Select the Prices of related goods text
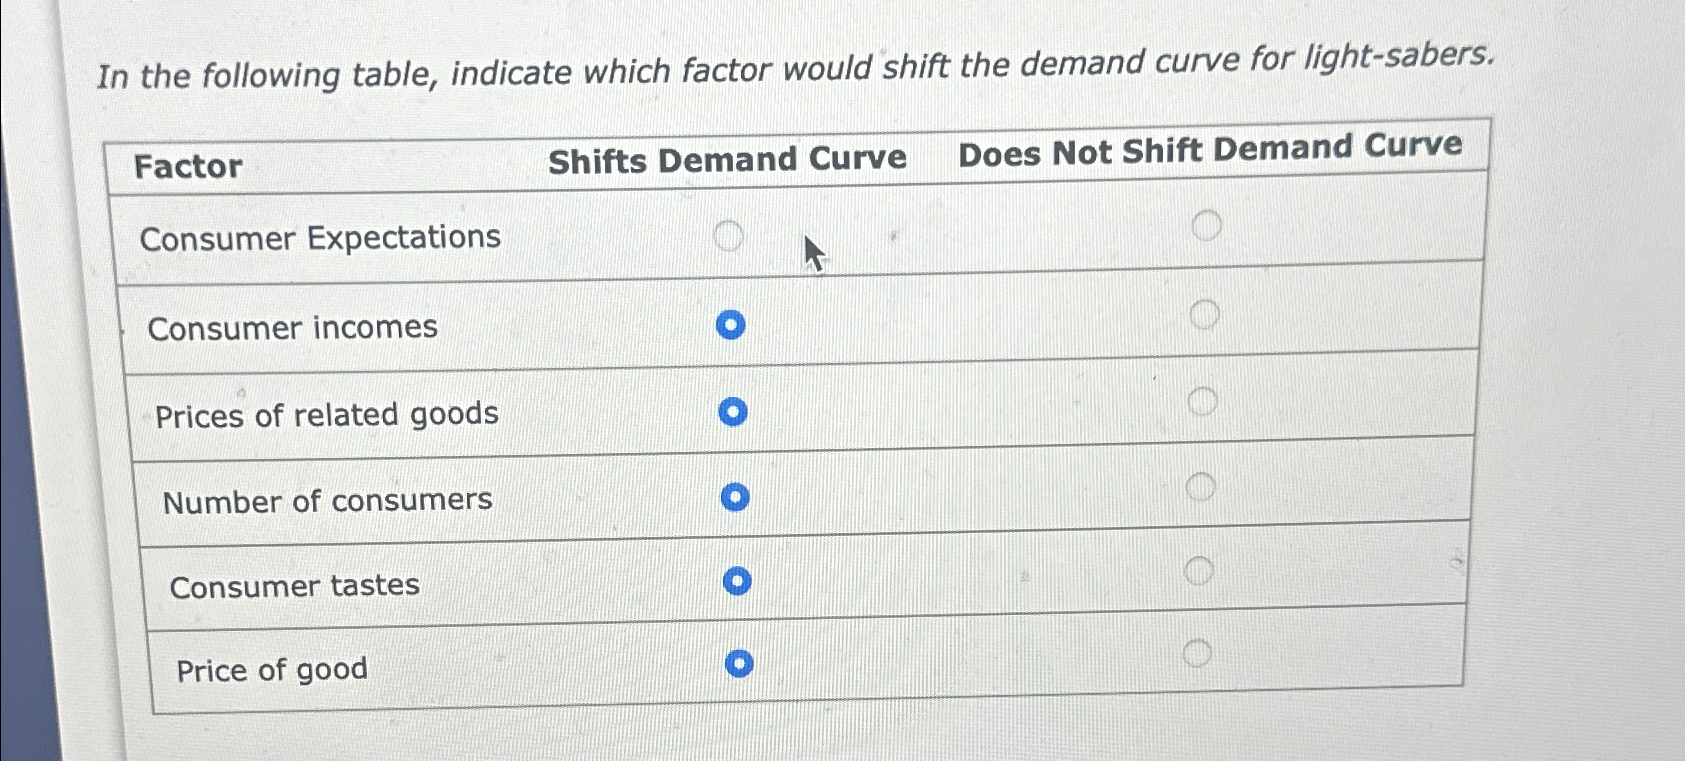The width and height of the screenshot is (1685, 761). point(327,414)
